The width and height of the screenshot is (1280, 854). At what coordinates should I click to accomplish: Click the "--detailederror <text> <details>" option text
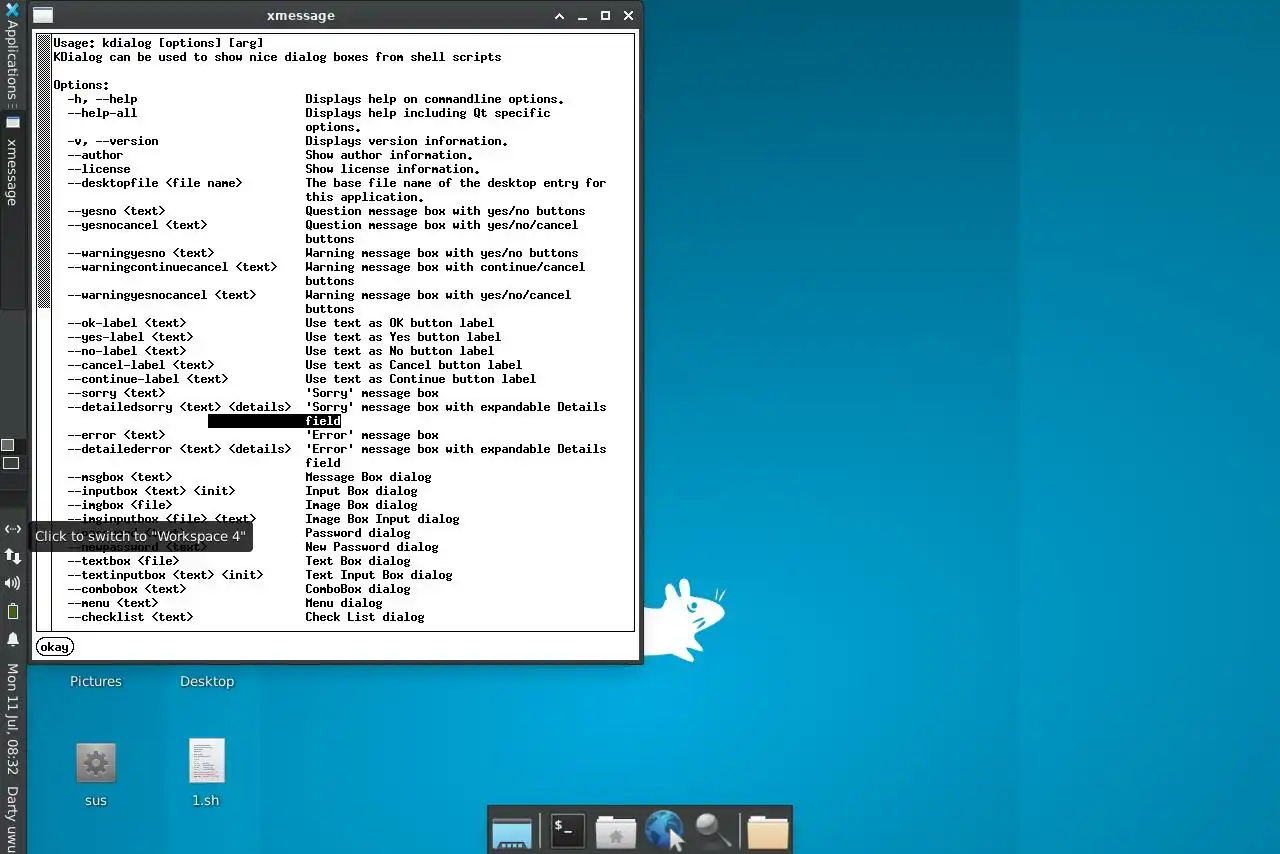coord(179,449)
